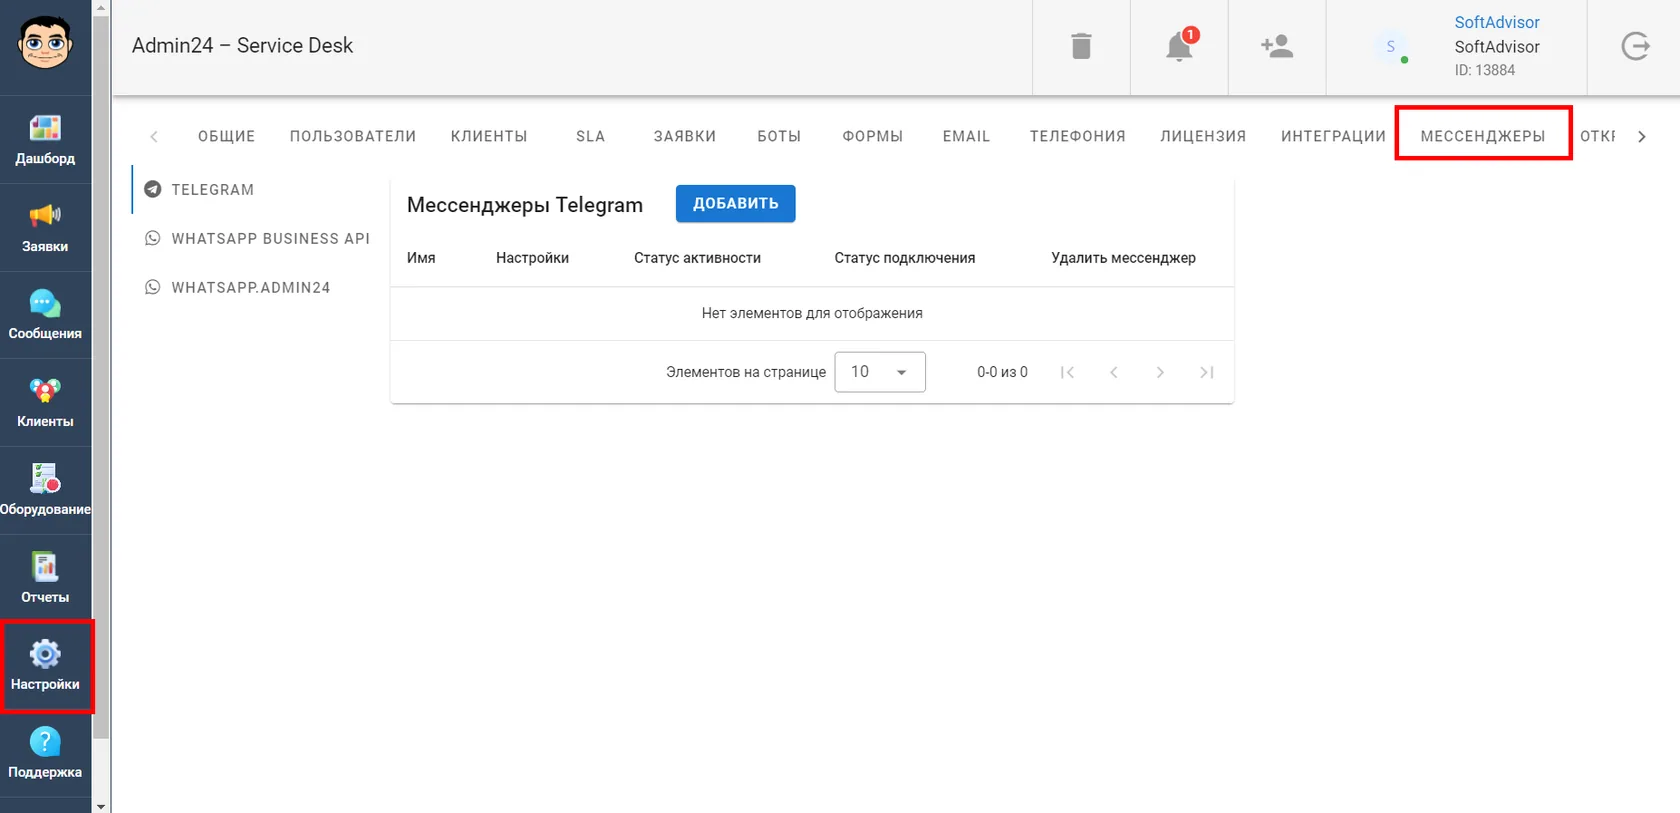Click the Удалить мессенджер column header

tap(1123, 258)
